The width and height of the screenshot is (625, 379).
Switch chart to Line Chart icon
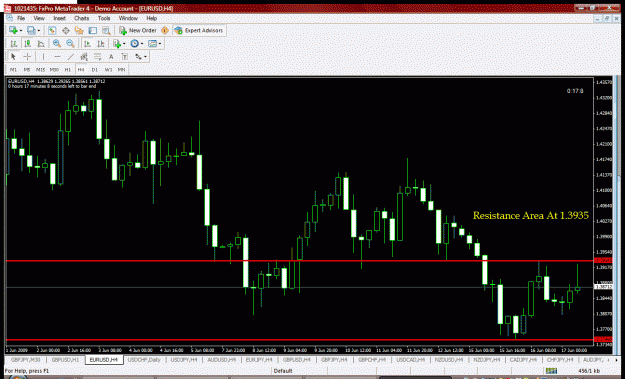click(41, 43)
